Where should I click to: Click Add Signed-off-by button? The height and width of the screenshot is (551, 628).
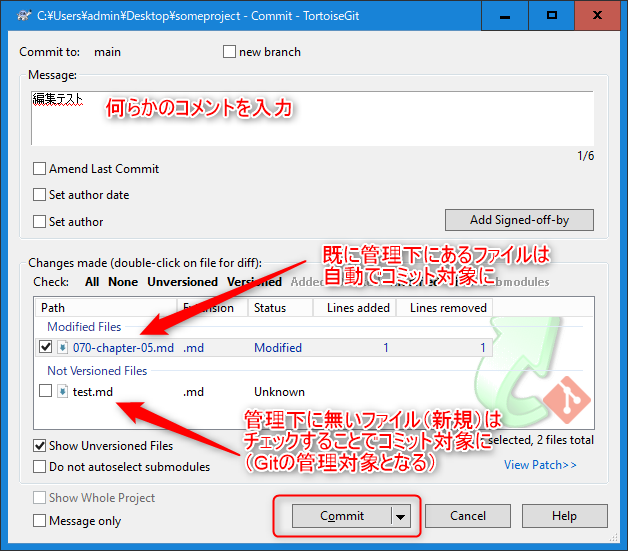click(x=519, y=220)
